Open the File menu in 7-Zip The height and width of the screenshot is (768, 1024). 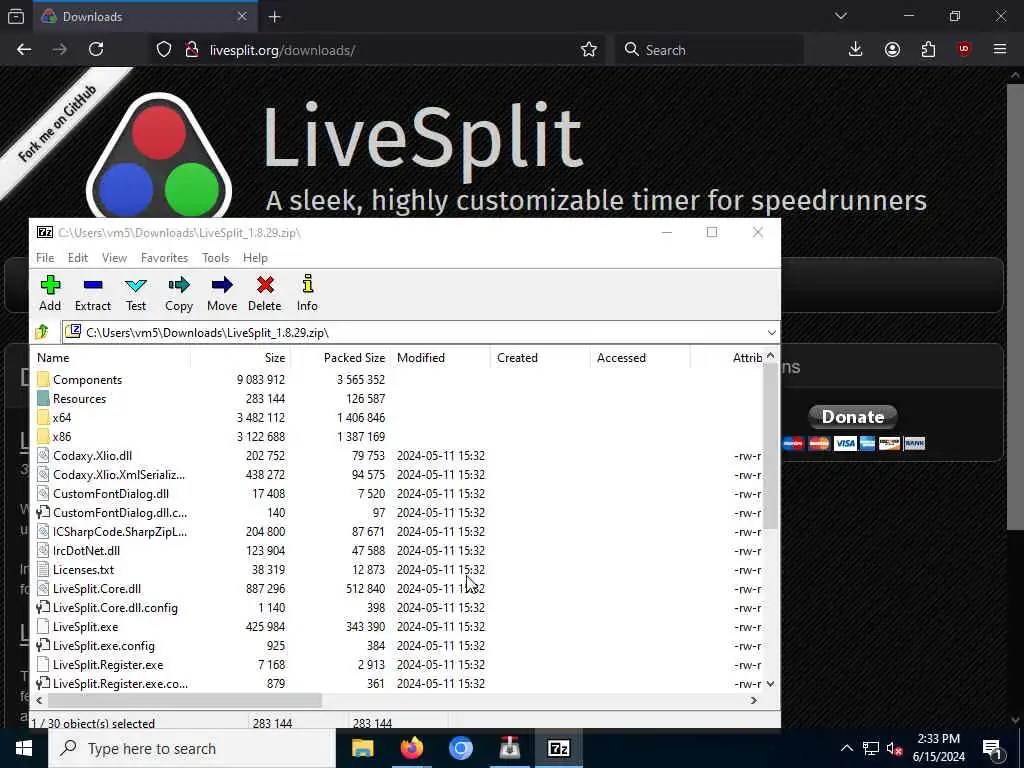(45, 258)
